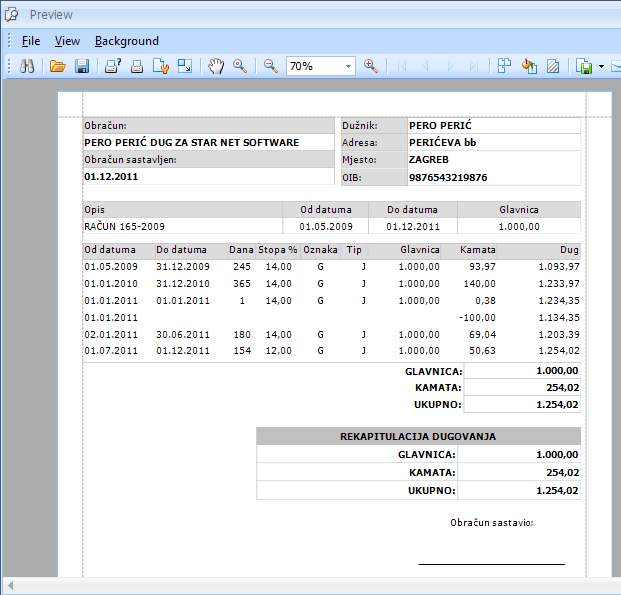This screenshot has height=595, width=621.
Task: Click the page Color fill icon
Action: pyautogui.click(x=529, y=66)
